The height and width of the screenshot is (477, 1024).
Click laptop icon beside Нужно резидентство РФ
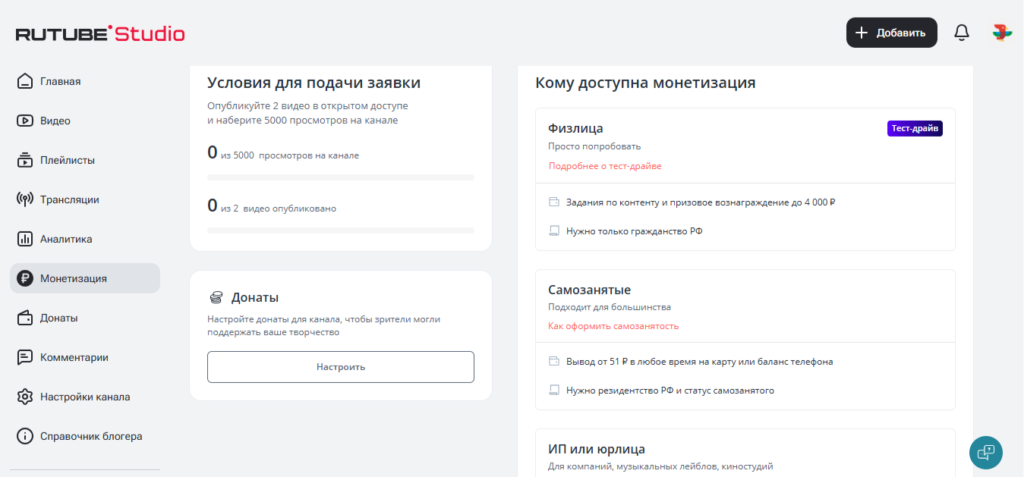point(554,390)
